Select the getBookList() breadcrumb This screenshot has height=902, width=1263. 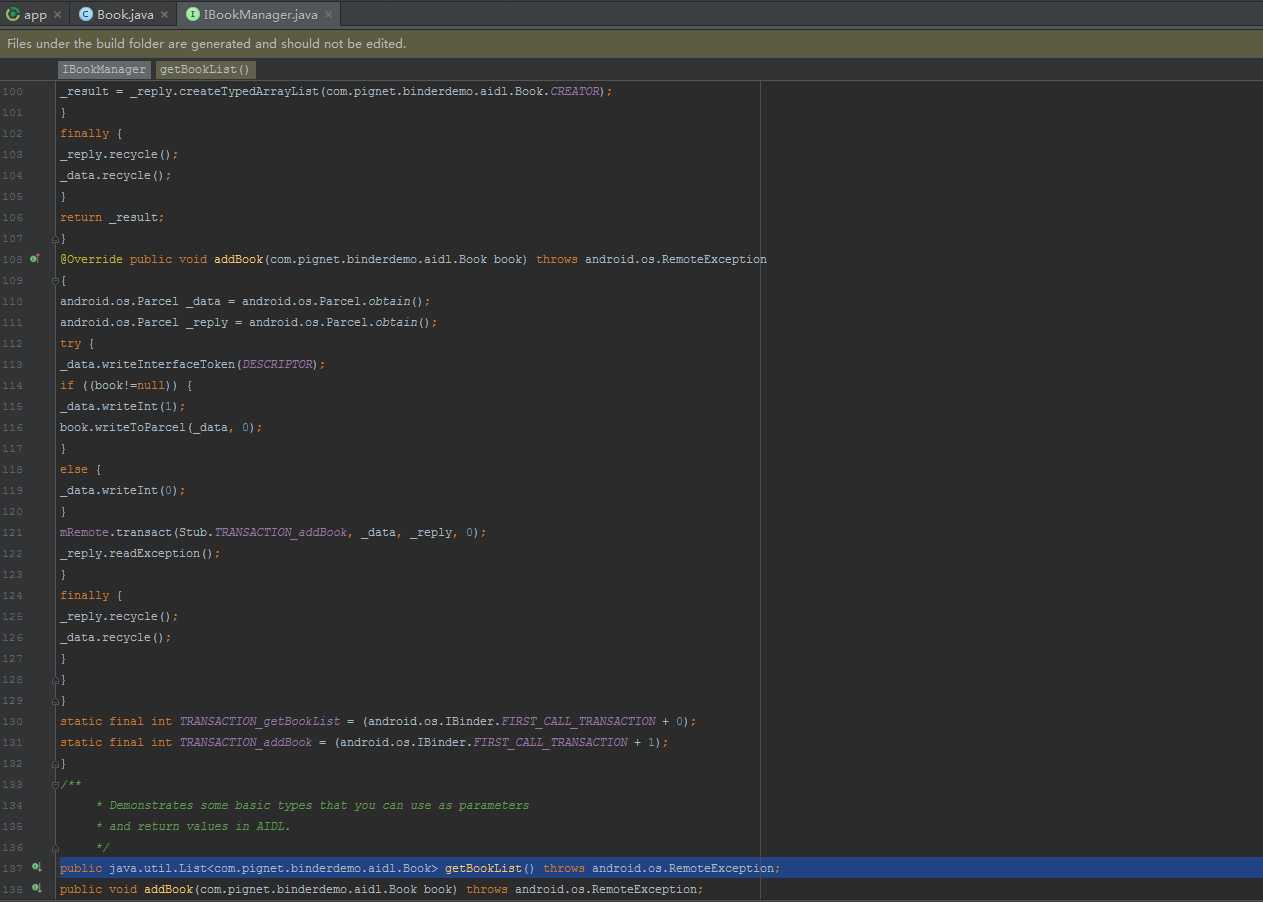click(x=205, y=69)
